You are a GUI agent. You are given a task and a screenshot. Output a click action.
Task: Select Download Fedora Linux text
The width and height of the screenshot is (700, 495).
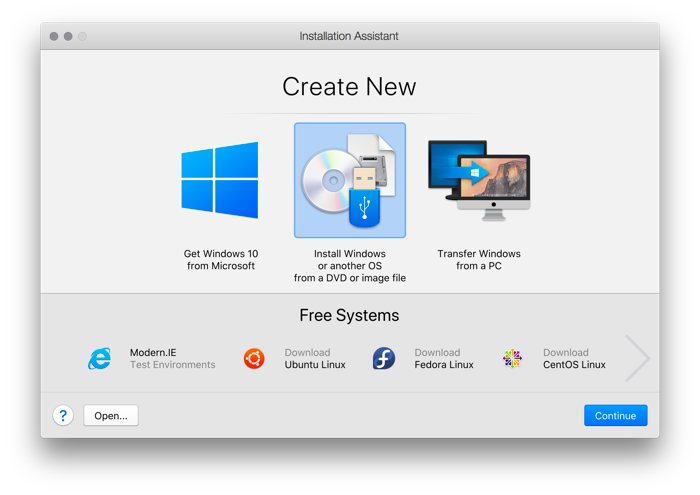click(444, 358)
